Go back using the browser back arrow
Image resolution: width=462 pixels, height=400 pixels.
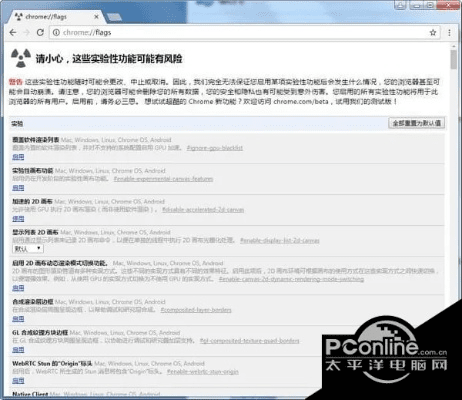tap(13, 32)
